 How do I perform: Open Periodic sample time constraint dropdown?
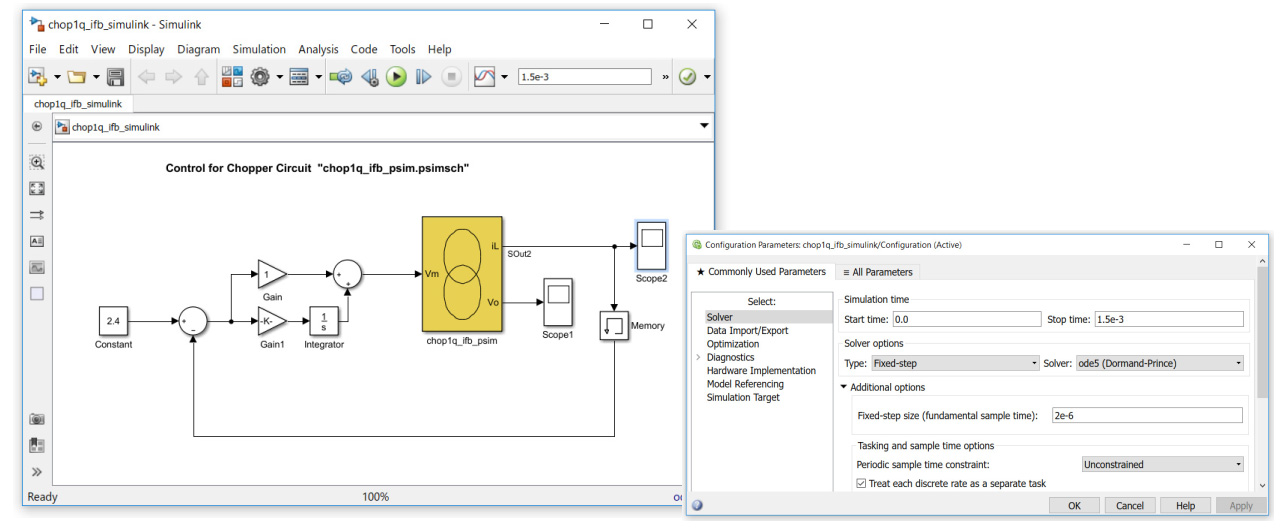click(1163, 464)
